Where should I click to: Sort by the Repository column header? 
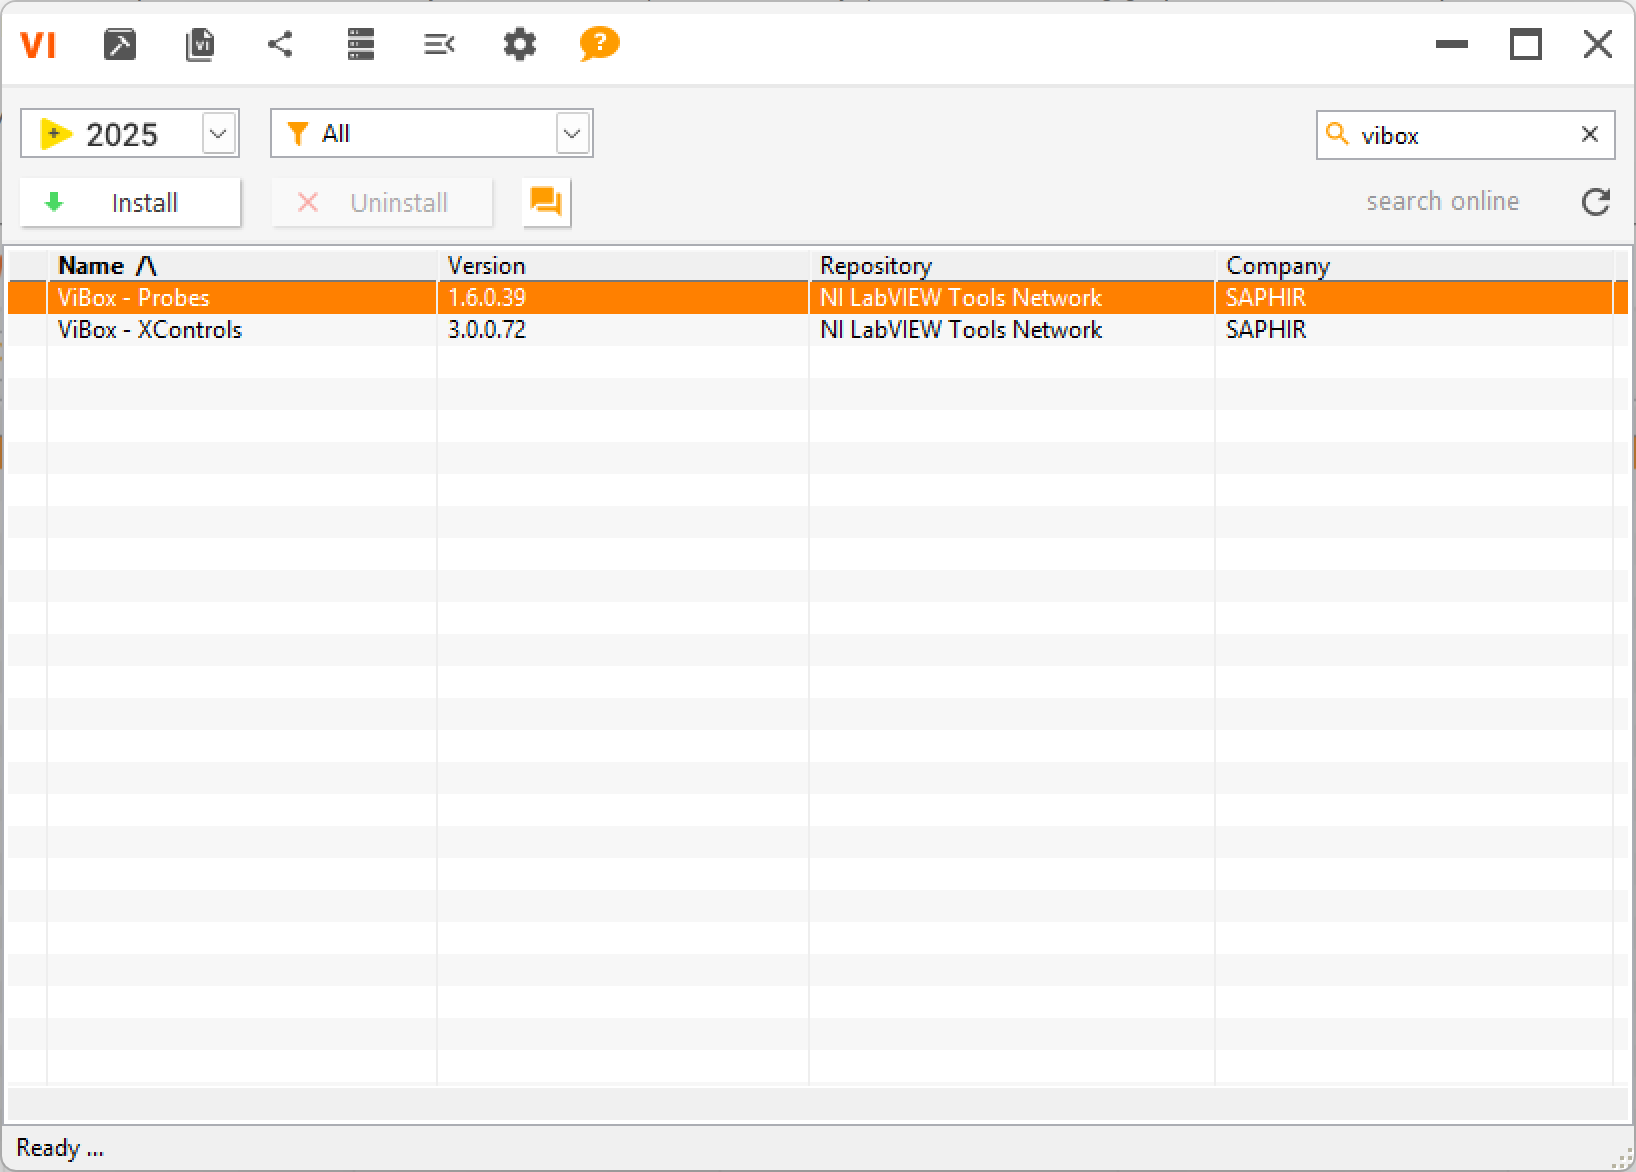(1012, 266)
